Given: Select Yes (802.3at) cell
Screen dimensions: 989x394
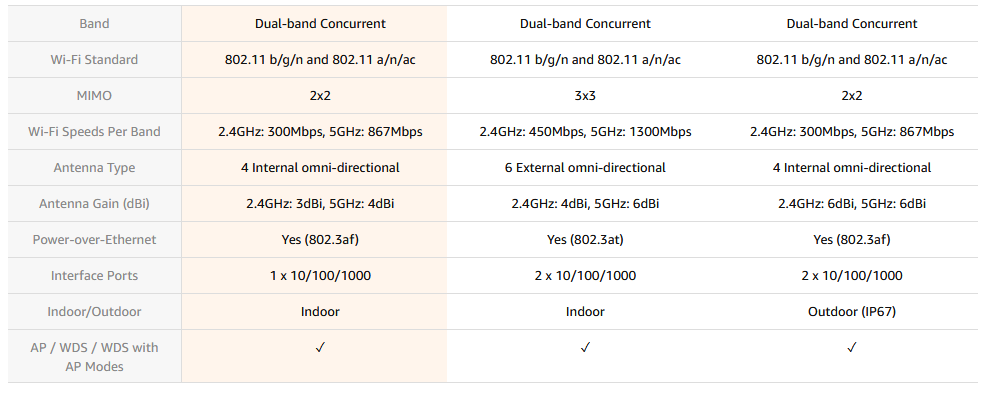Looking at the screenshot, I should (x=585, y=240).
